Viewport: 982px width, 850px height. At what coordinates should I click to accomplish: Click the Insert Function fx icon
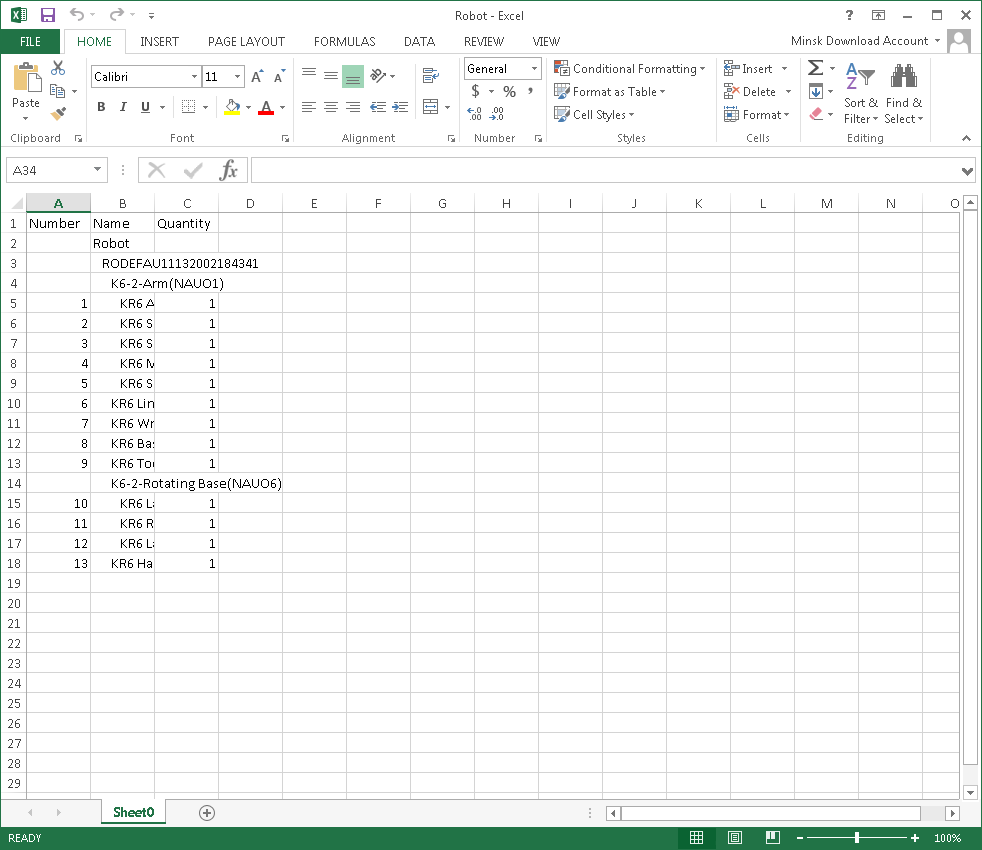(x=229, y=170)
